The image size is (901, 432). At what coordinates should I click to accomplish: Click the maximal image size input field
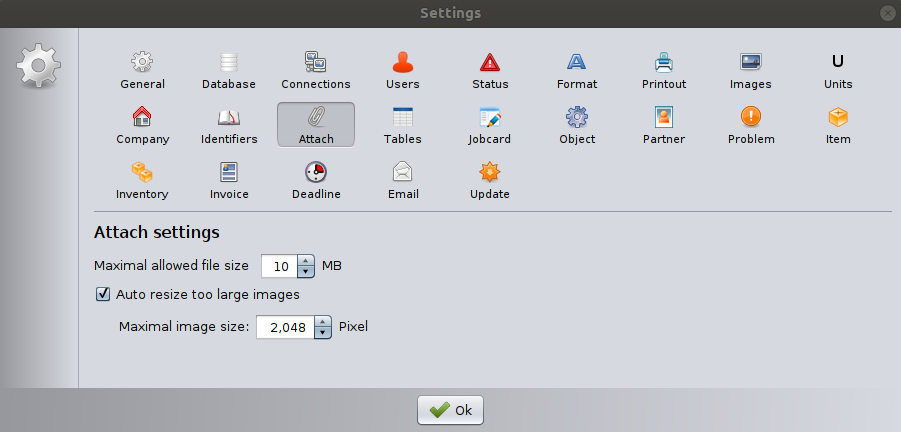coord(285,327)
